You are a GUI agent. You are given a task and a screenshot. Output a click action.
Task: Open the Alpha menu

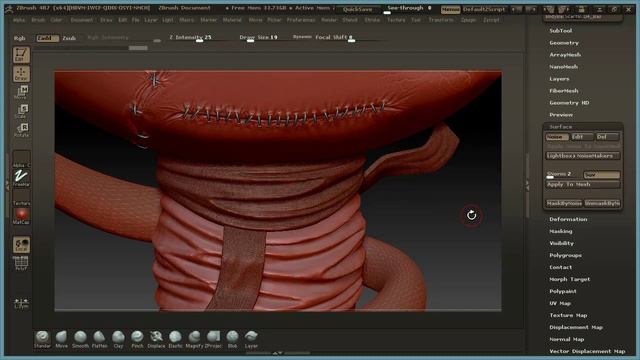point(19,20)
